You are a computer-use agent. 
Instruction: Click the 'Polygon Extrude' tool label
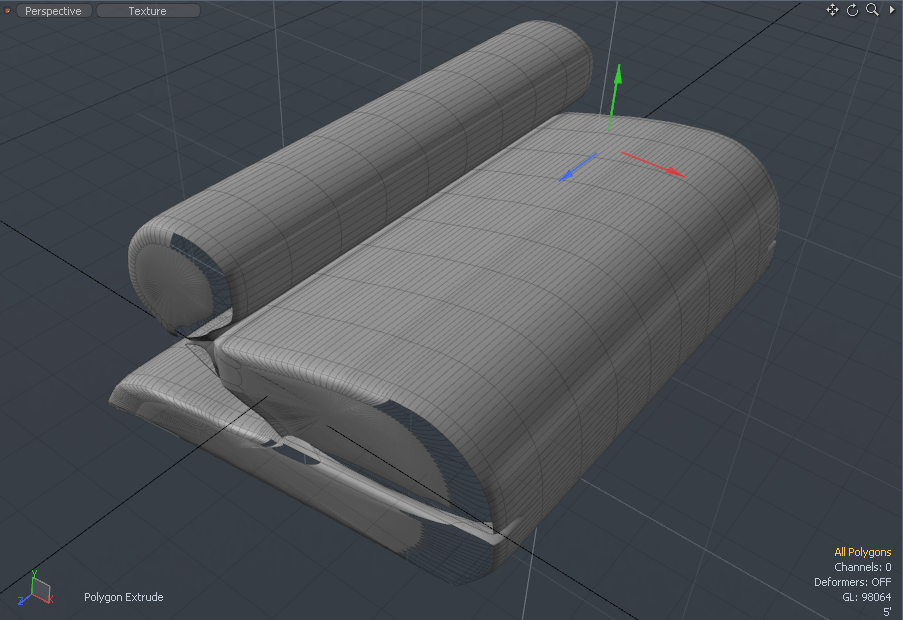(124, 597)
